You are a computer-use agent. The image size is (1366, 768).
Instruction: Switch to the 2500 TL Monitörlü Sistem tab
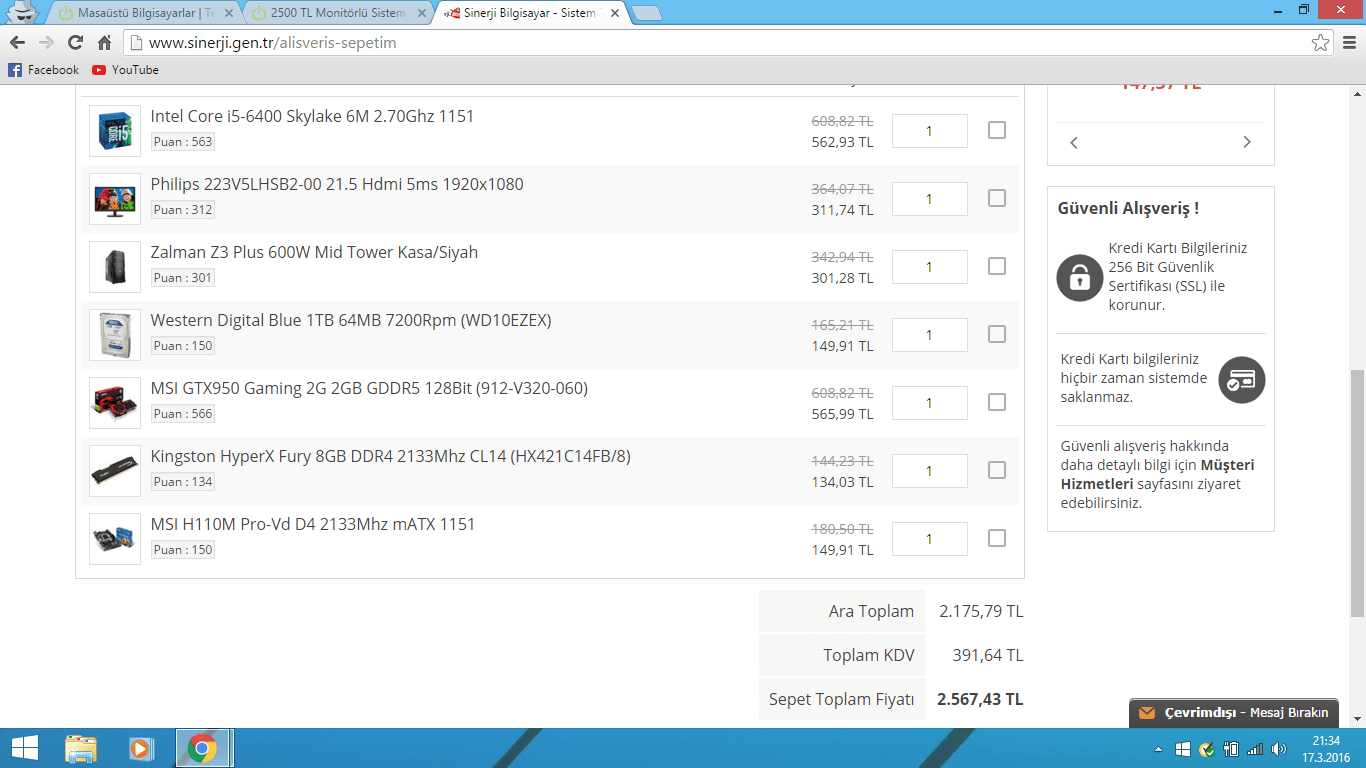pos(340,13)
